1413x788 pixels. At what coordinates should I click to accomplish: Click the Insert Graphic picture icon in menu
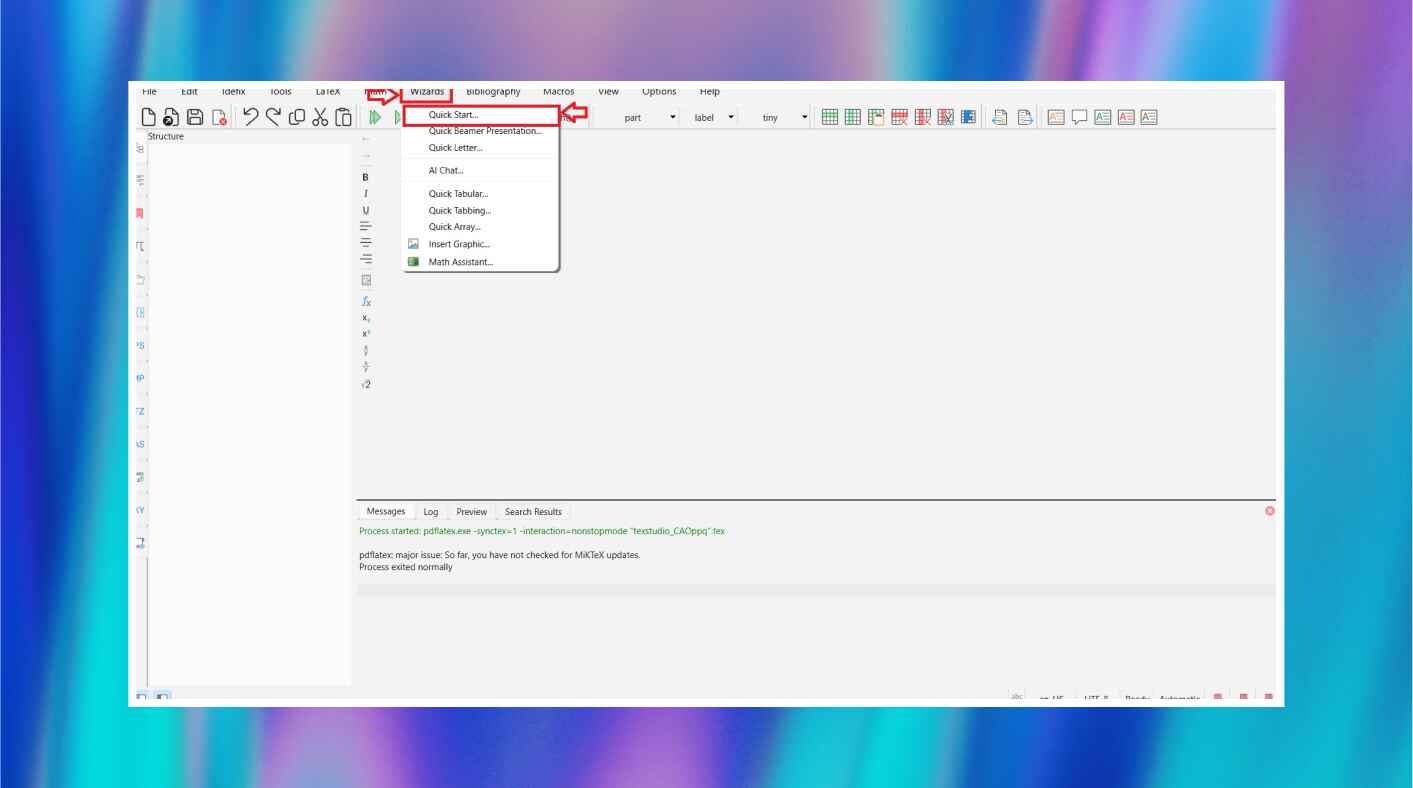pos(413,244)
